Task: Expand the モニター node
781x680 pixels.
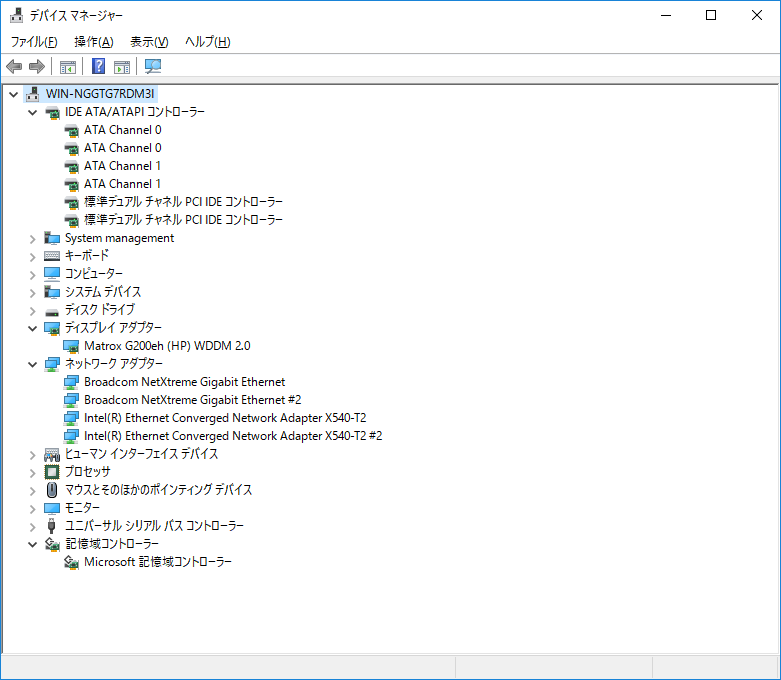Action: click(x=32, y=509)
